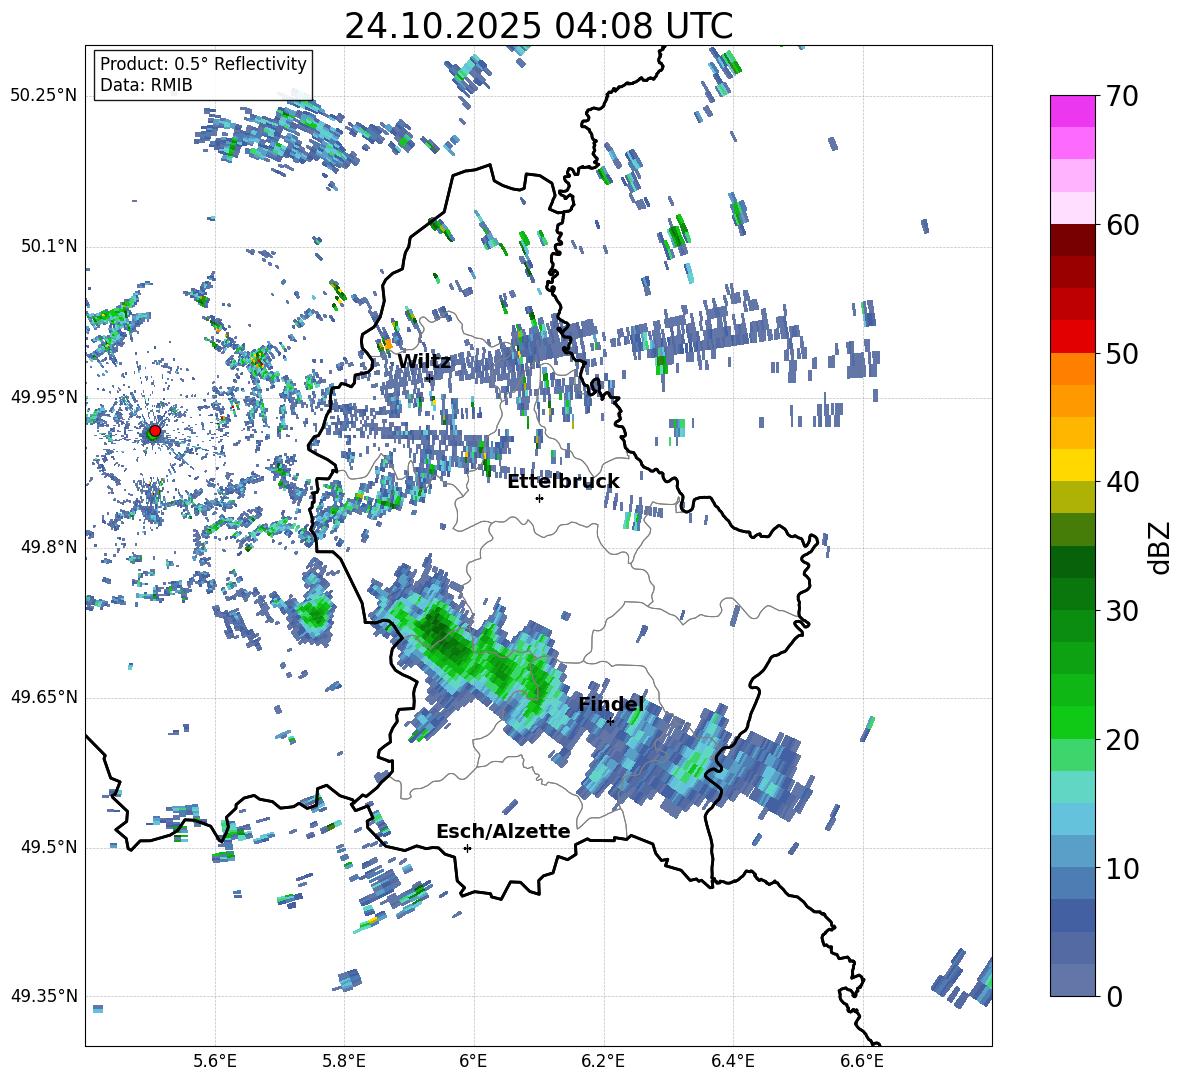Click the colorbar tick label 60
1184x1081 pixels.
coord(1123,225)
